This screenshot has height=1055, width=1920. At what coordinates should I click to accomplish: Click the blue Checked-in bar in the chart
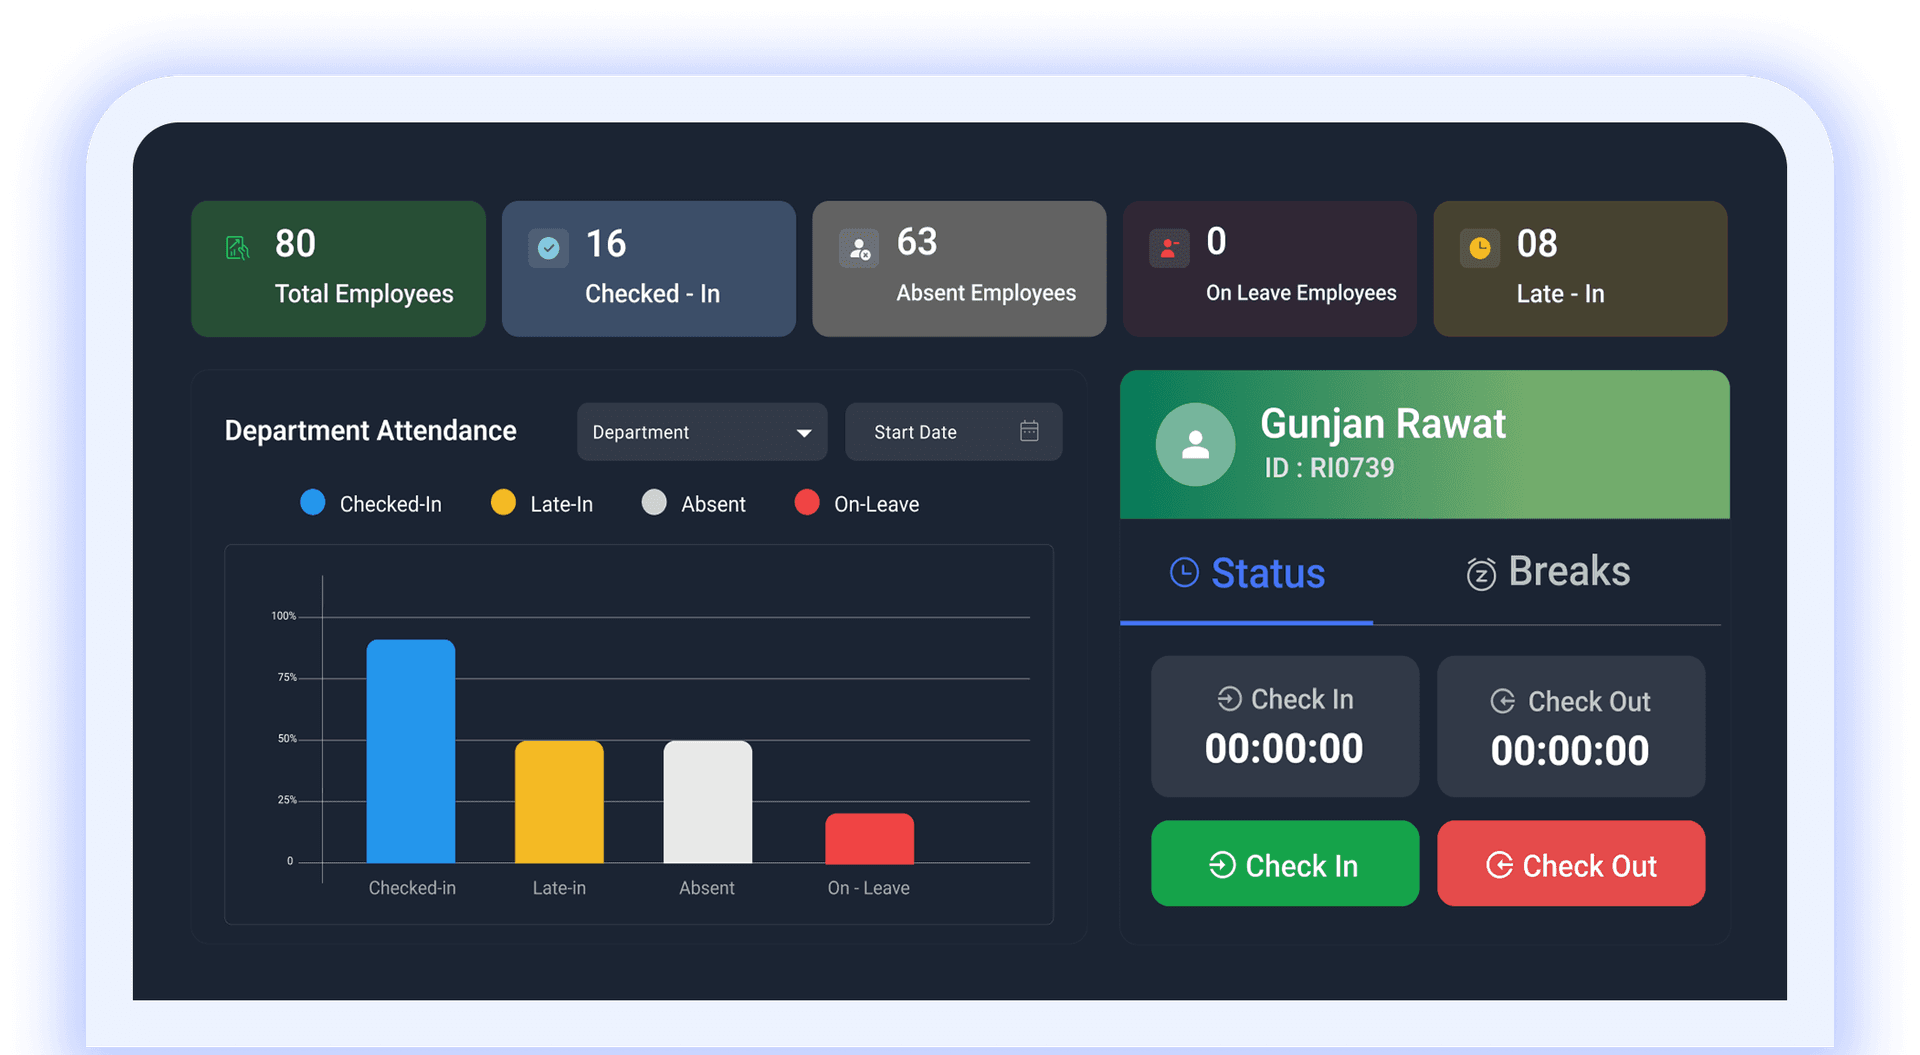(410, 750)
